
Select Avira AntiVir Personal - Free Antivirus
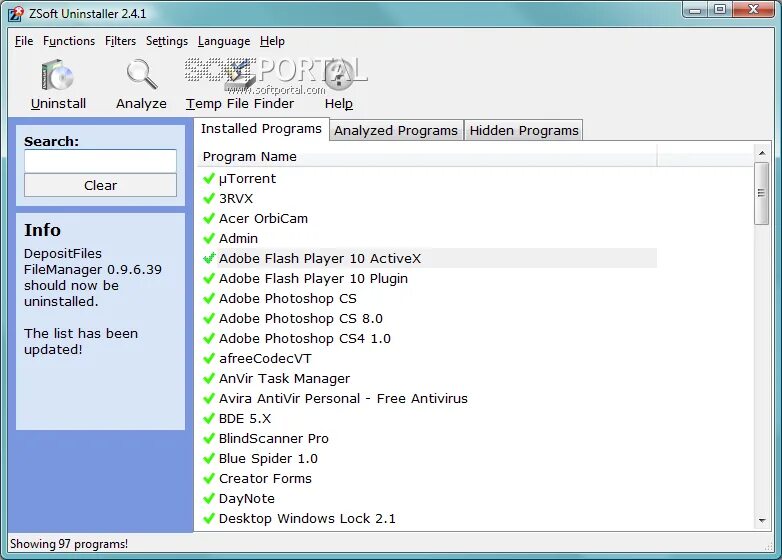(343, 398)
